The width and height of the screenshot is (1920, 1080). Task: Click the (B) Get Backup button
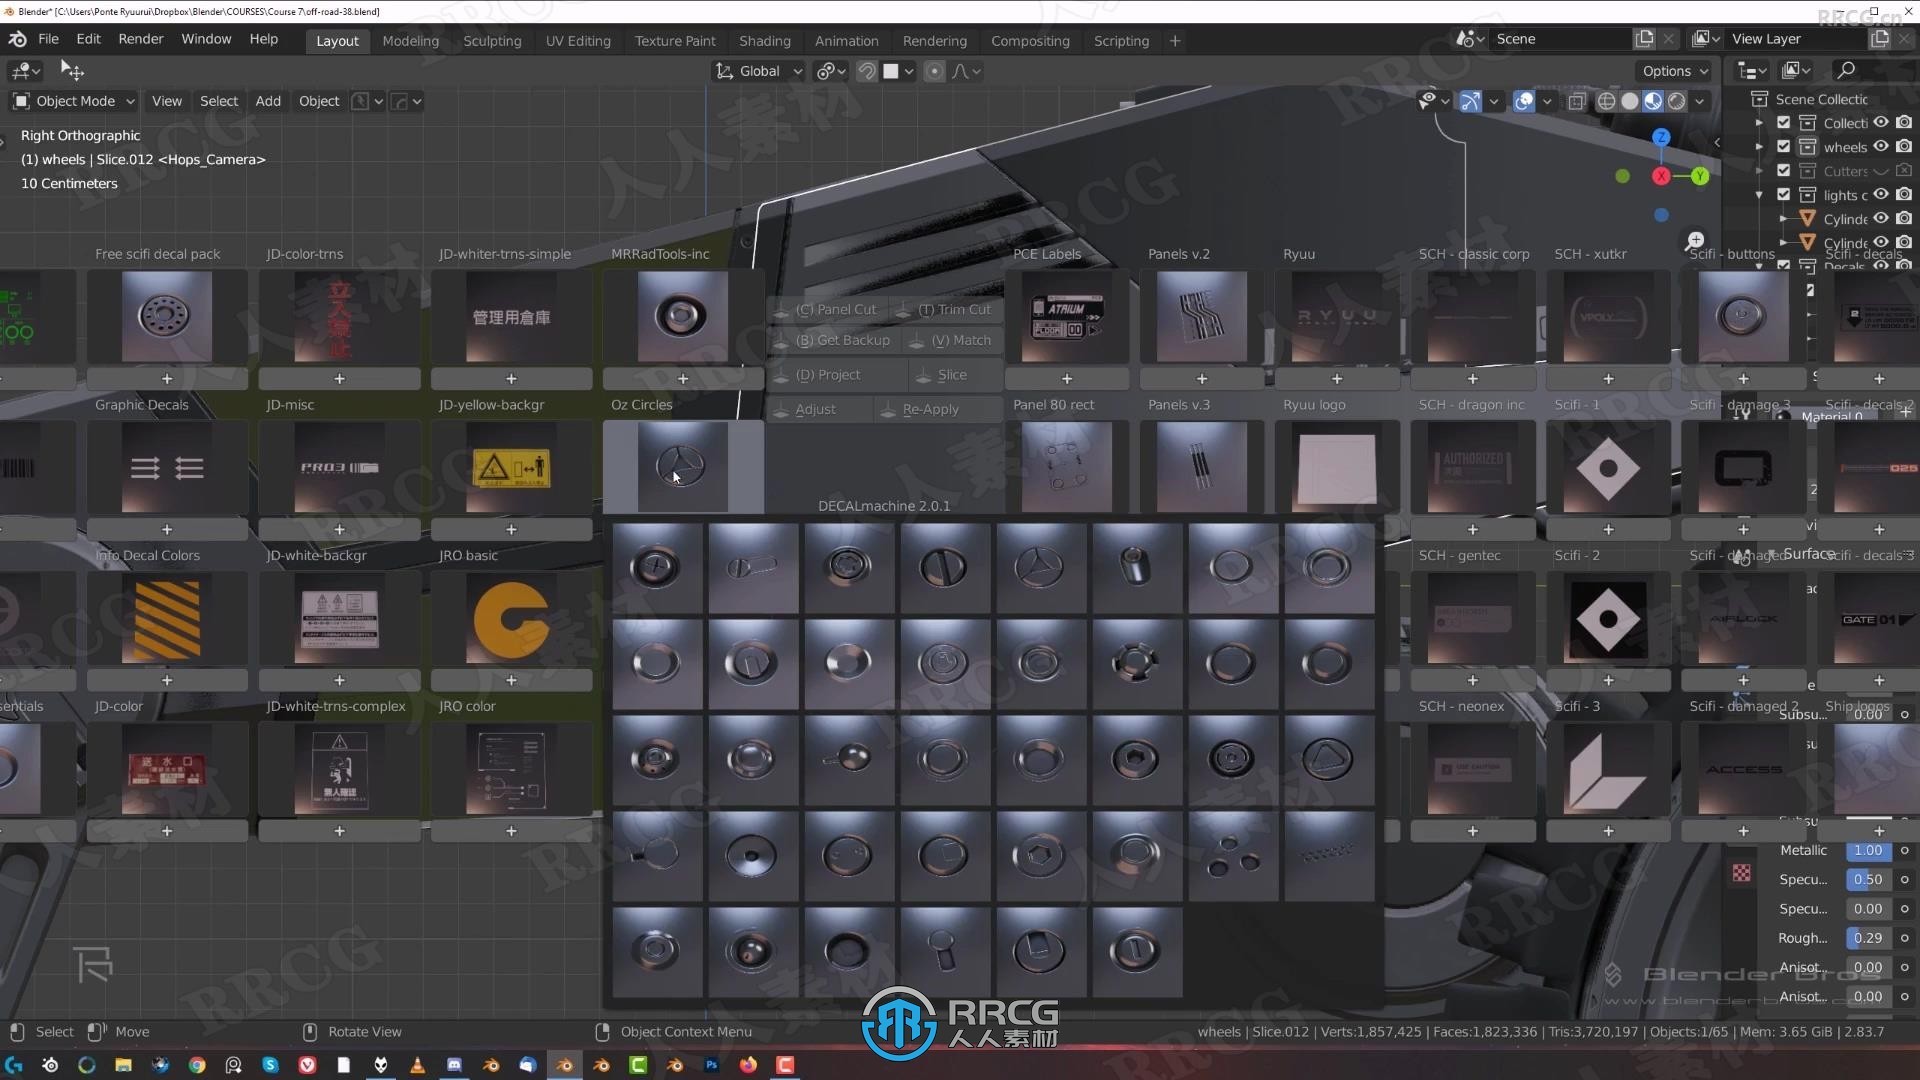click(x=833, y=340)
